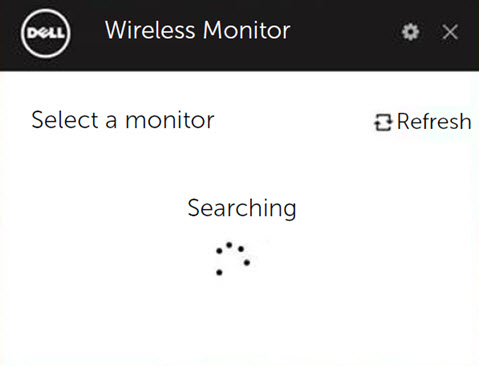Rescan for monitors using Refresh
The image size is (479, 366).
423,122
